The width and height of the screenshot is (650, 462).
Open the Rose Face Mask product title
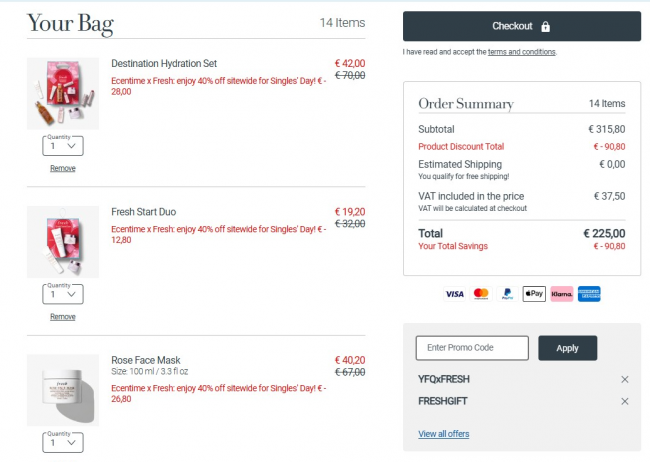coord(146,360)
